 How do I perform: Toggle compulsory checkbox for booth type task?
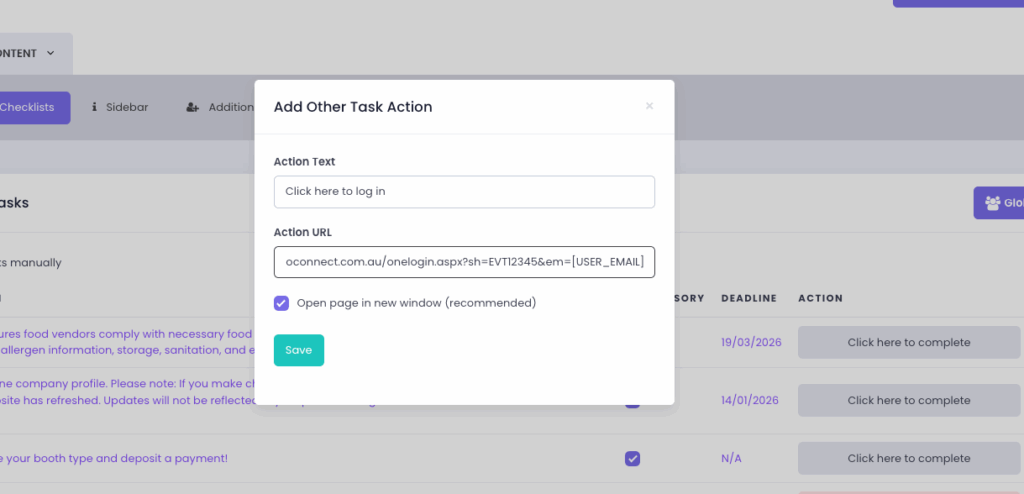point(632,458)
